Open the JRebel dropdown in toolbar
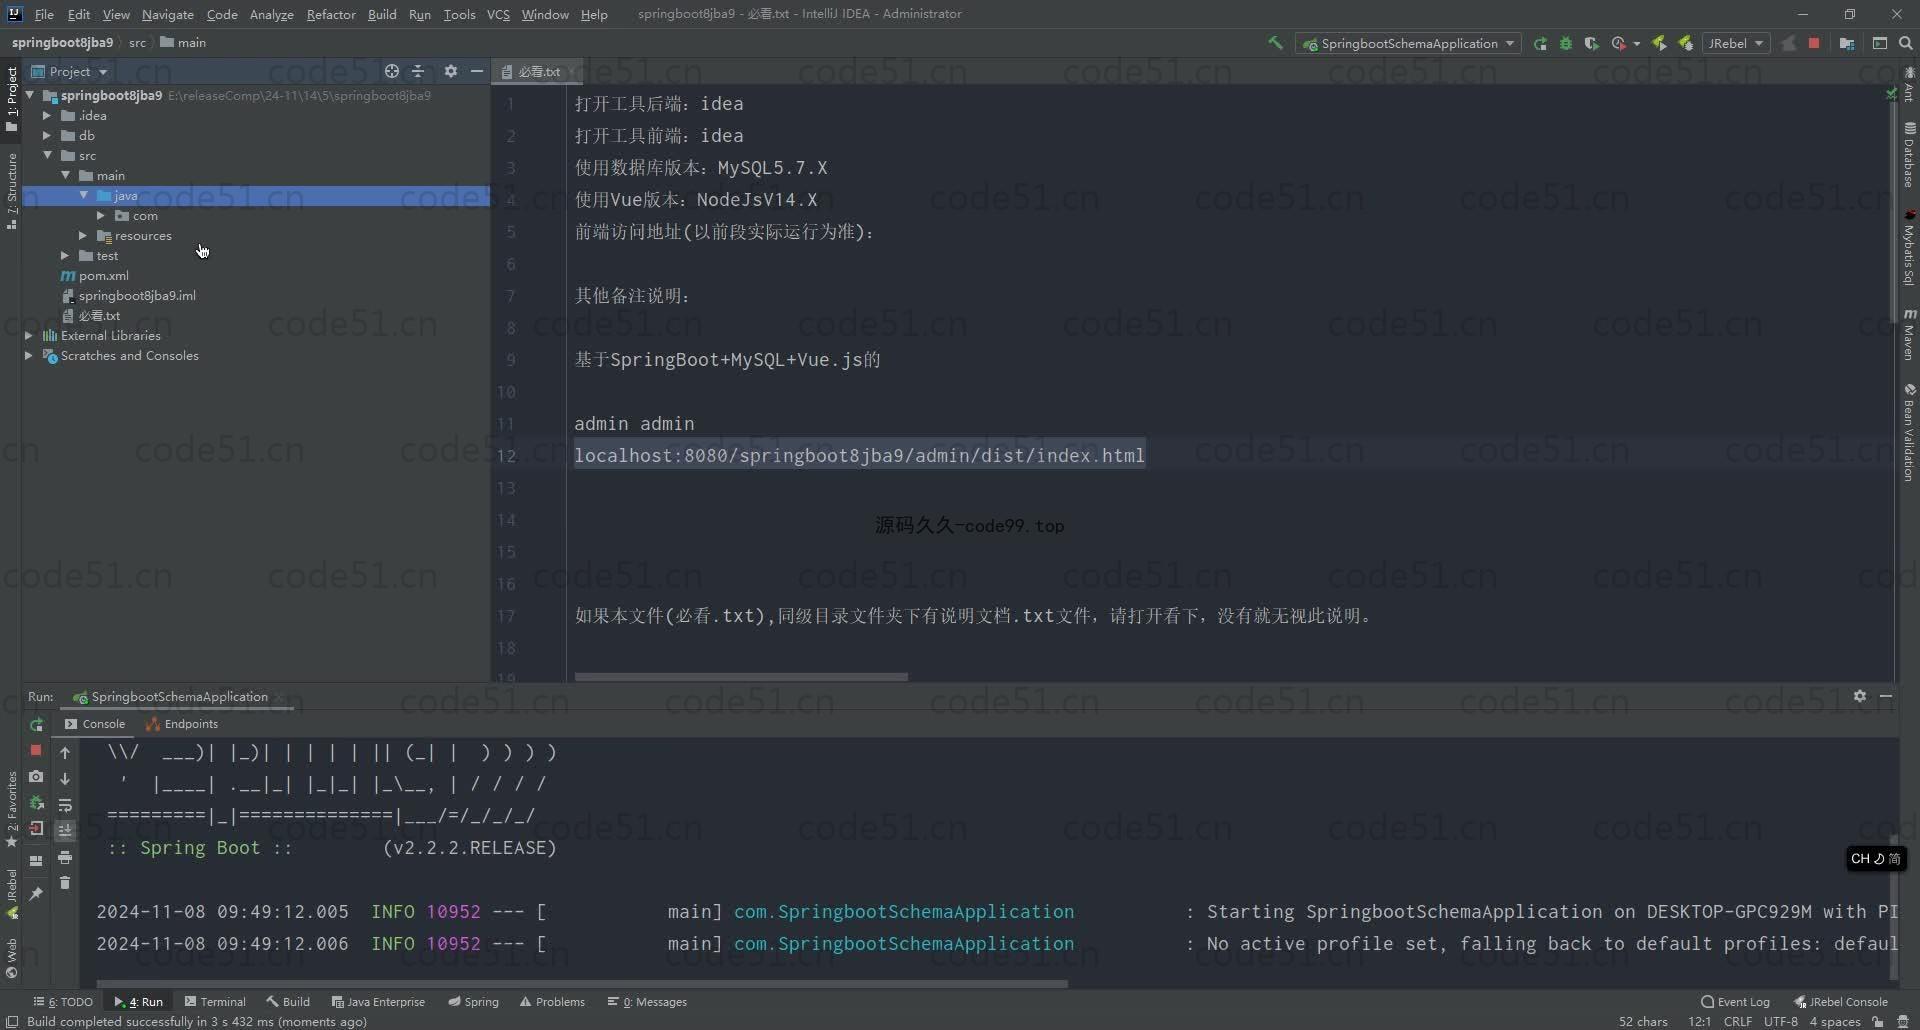The height and width of the screenshot is (1030, 1920). click(1736, 43)
